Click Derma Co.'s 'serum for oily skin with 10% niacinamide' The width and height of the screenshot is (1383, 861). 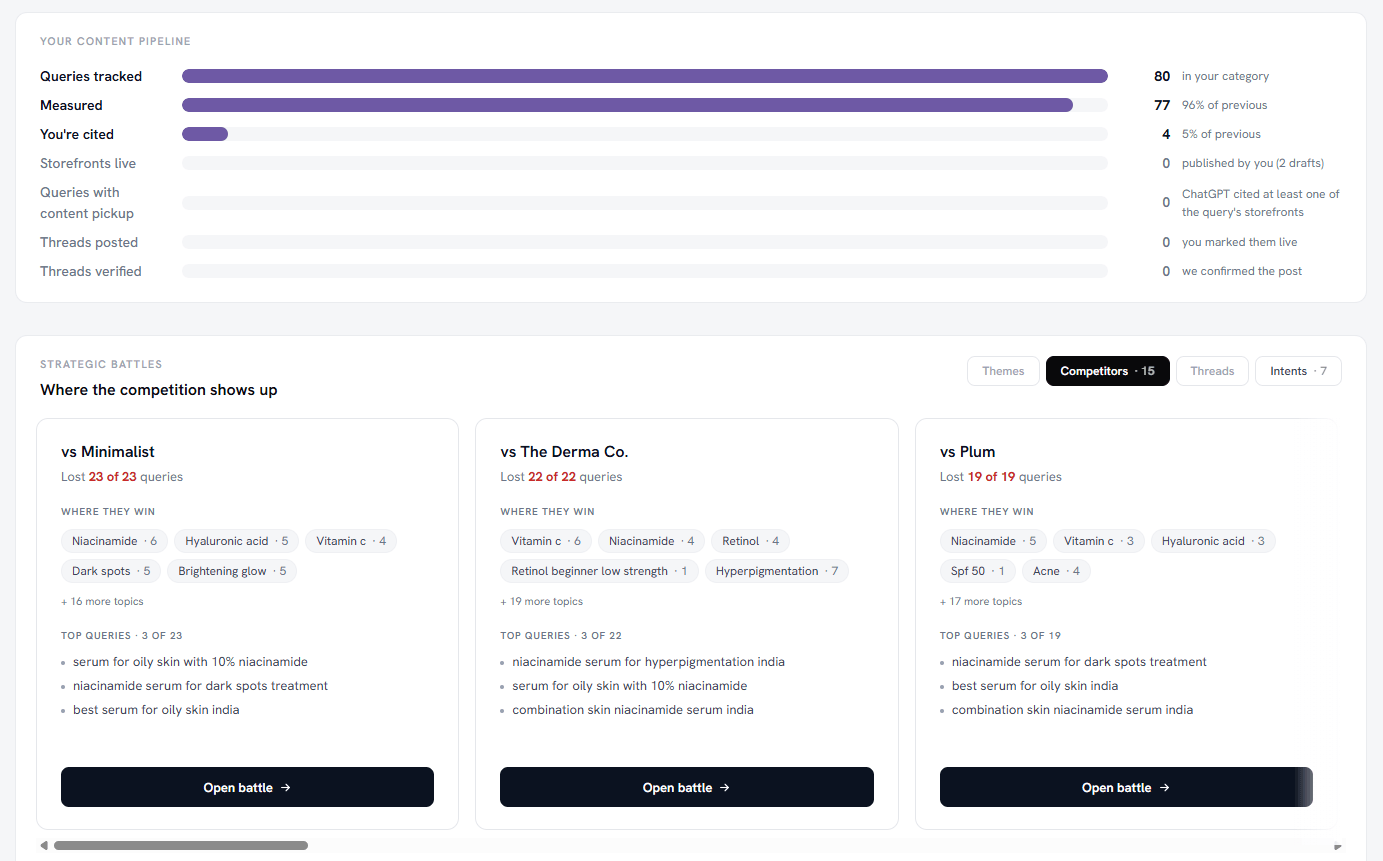(630, 686)
